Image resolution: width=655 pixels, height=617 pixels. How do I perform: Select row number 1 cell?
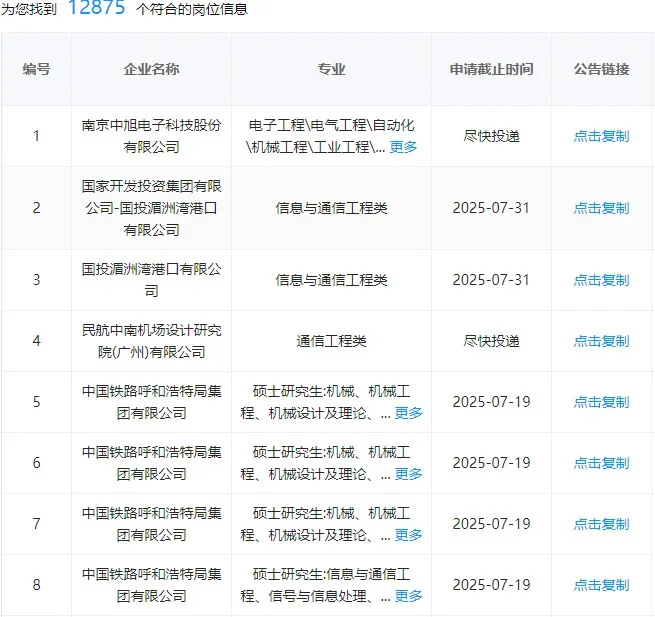36,136
